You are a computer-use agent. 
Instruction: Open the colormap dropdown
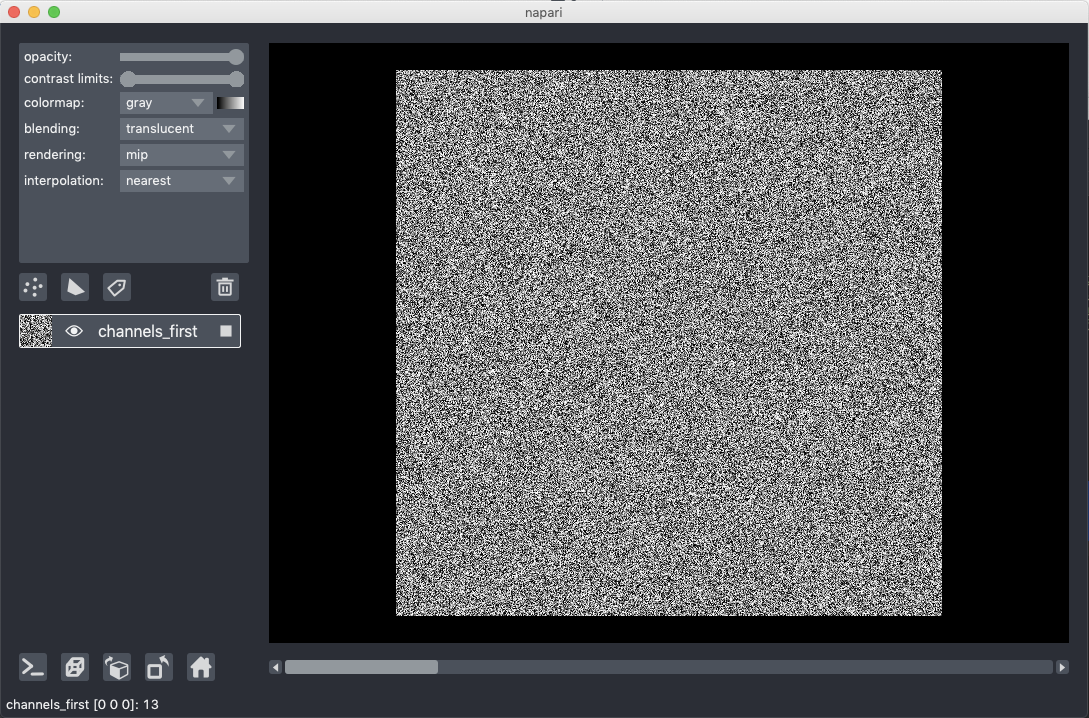pos(165,102)
